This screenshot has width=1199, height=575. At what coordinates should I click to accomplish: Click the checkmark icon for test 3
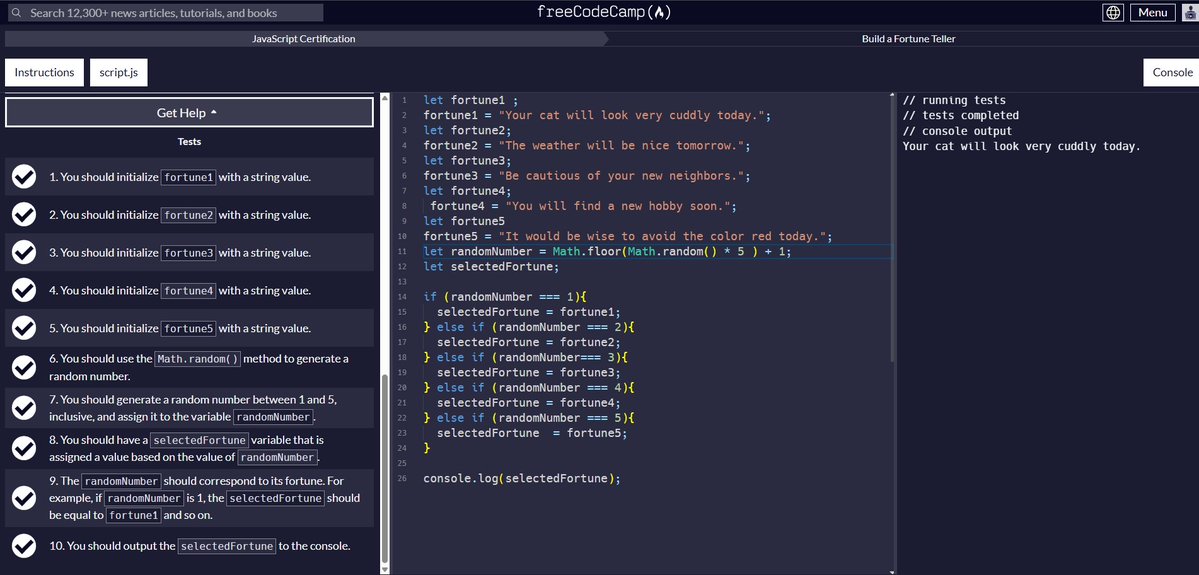24,252
